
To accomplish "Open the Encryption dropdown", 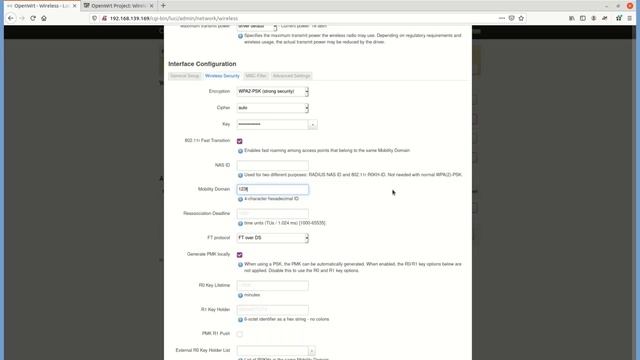I will pos(273,91).
